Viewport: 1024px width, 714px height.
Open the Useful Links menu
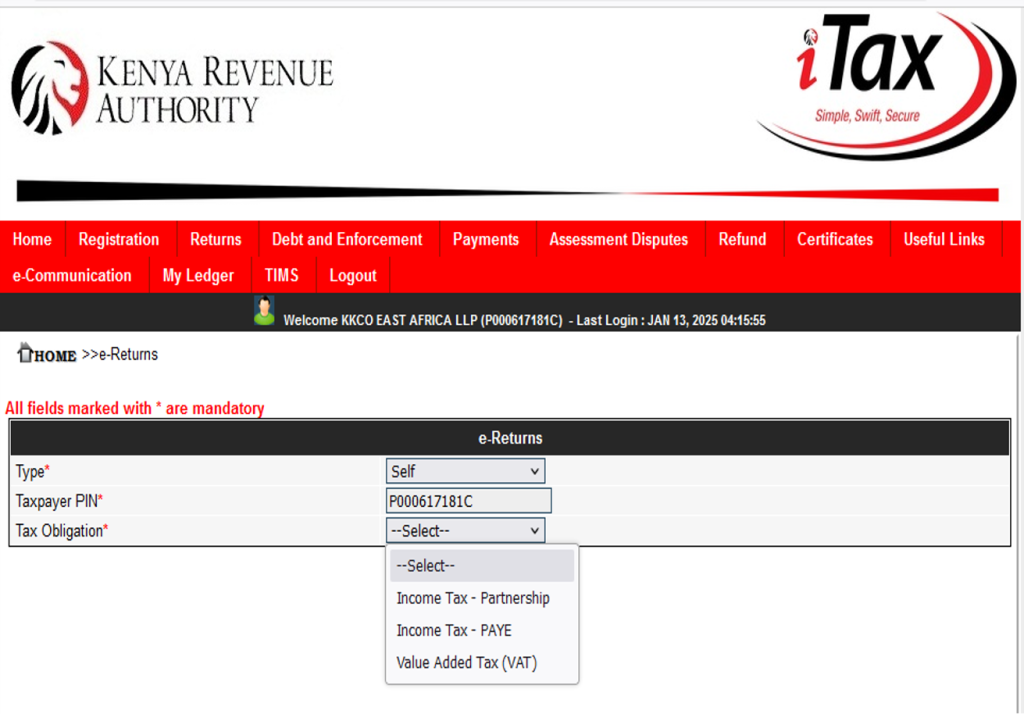[x=944, y=239]
